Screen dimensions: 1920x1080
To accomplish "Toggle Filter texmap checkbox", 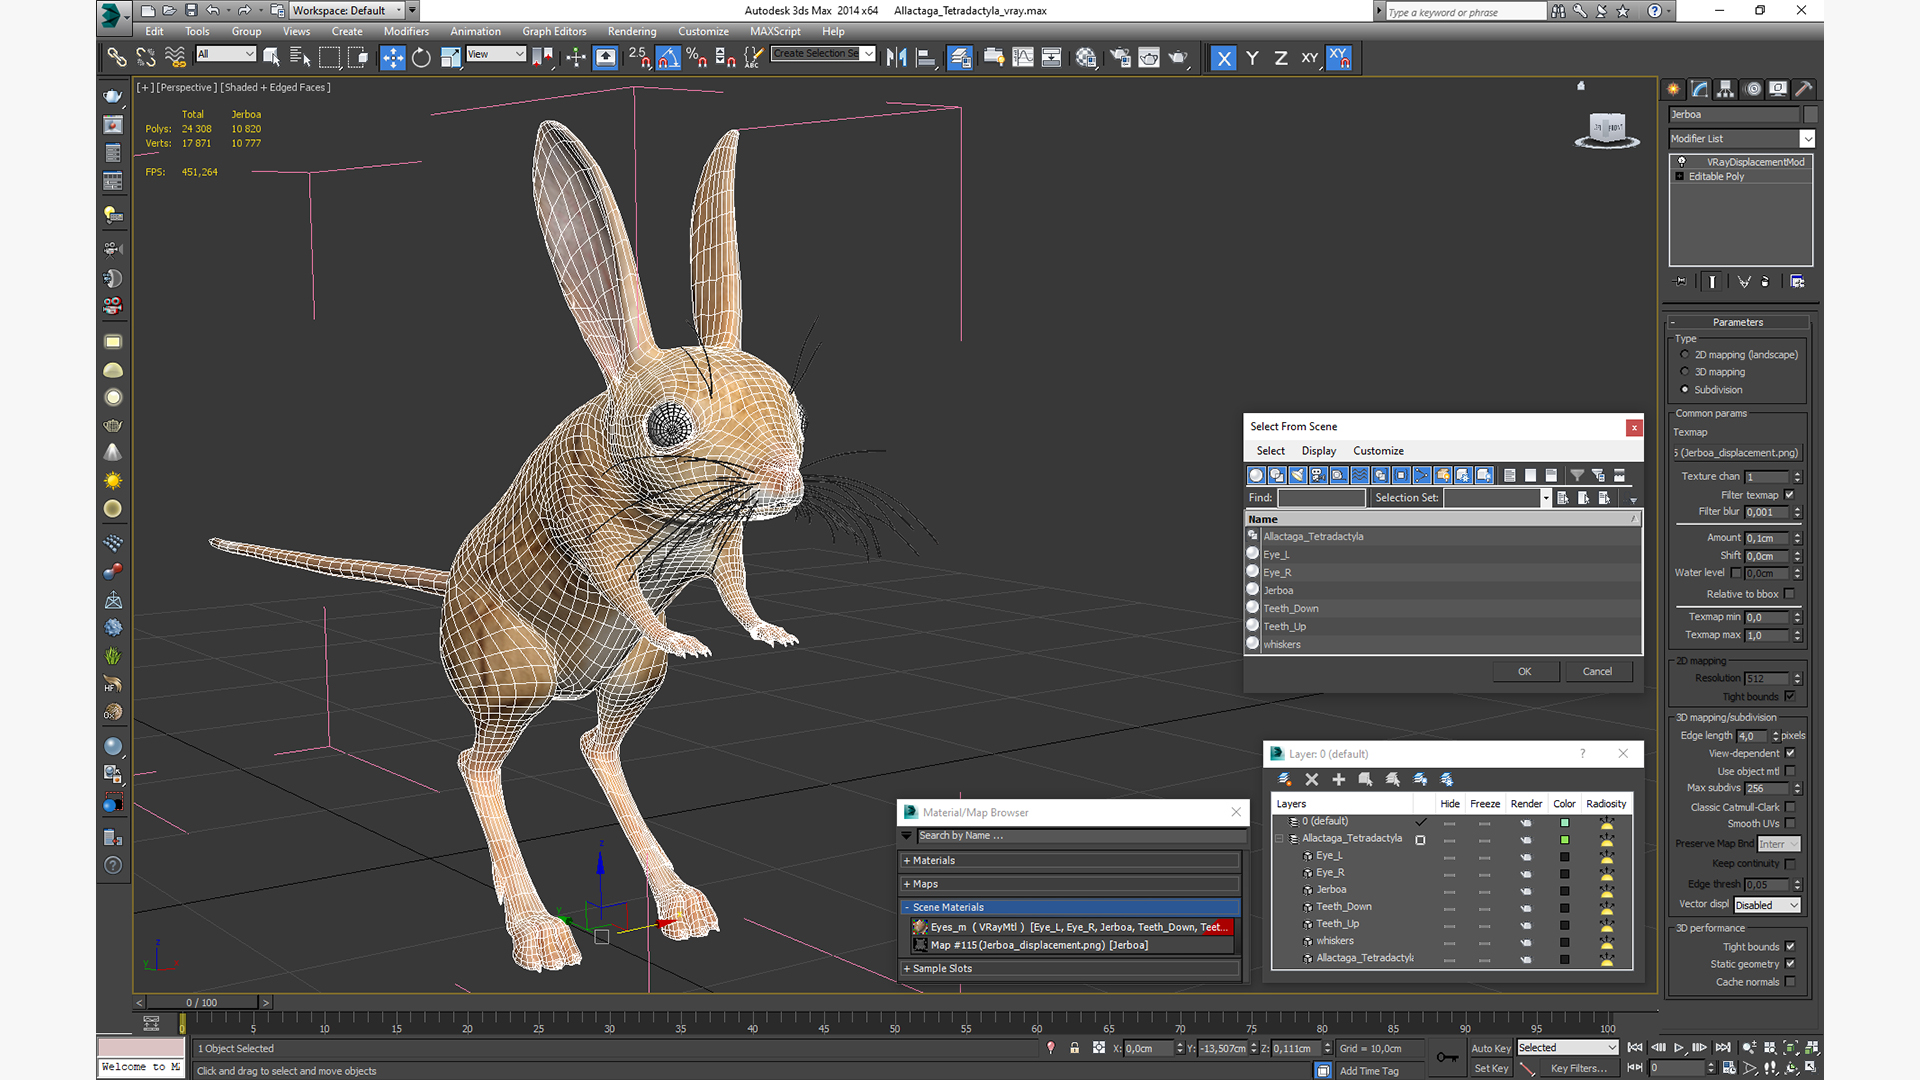I will tap(1790, 495).
